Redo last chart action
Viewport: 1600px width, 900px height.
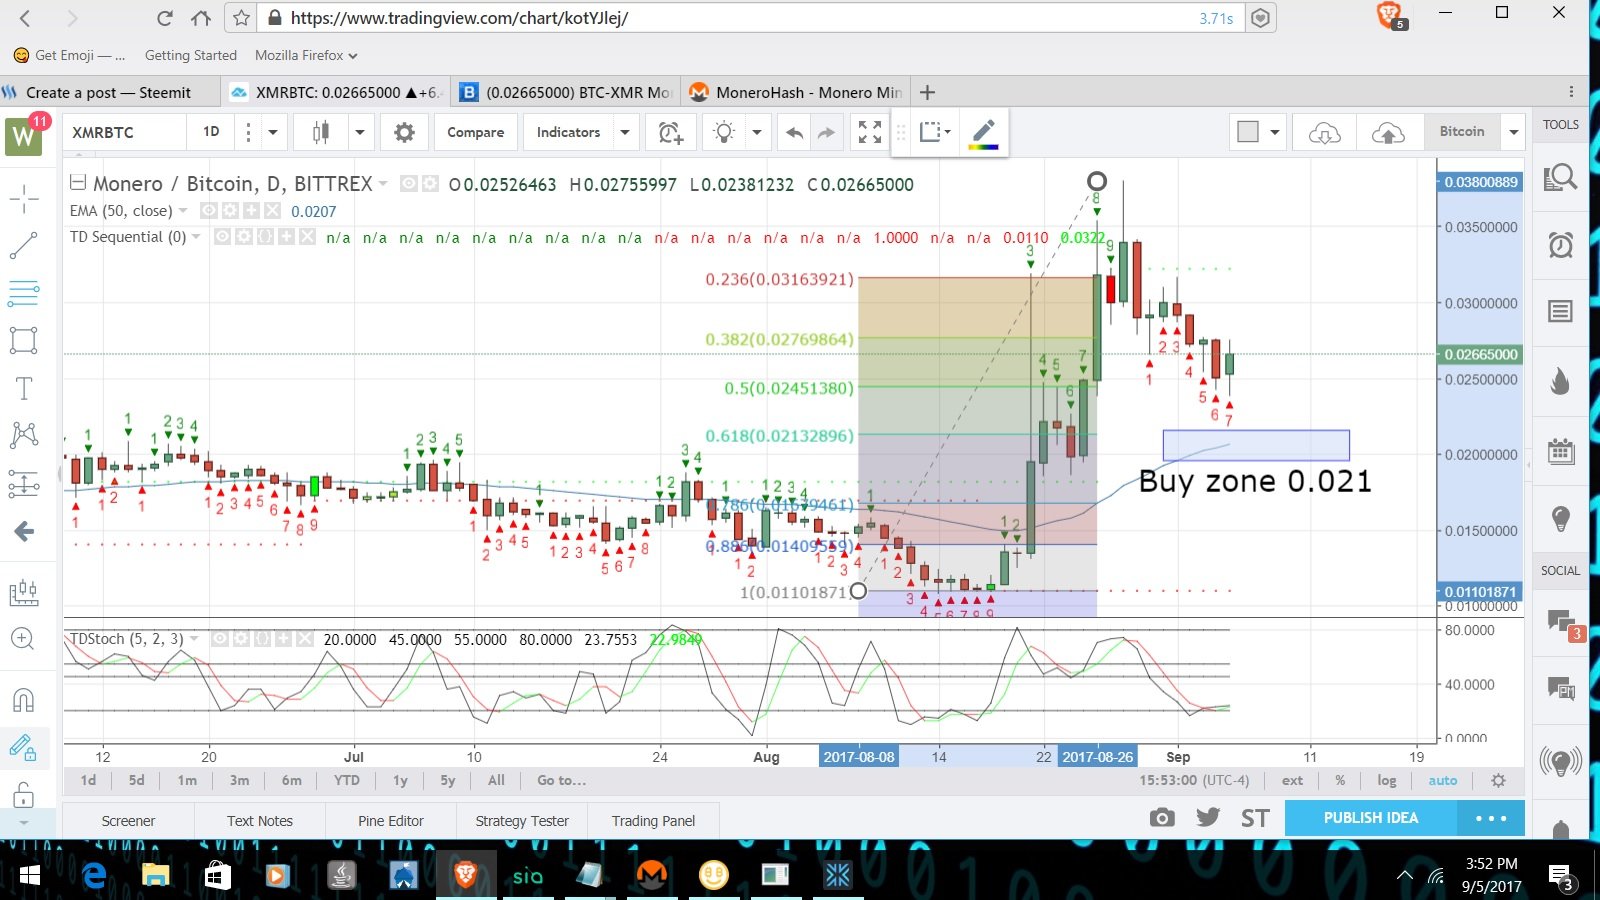826,132
